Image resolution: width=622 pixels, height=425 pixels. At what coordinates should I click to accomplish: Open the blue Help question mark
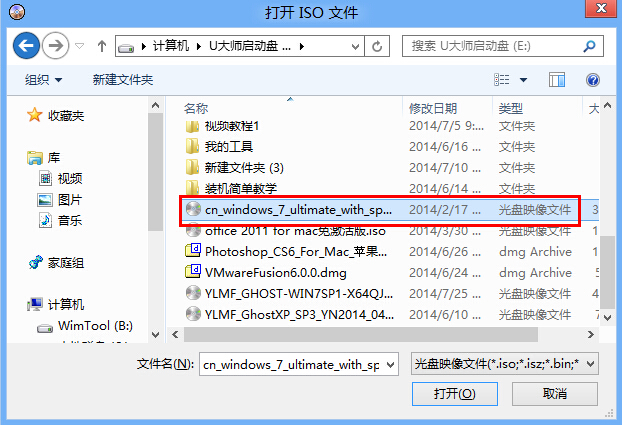593,80
